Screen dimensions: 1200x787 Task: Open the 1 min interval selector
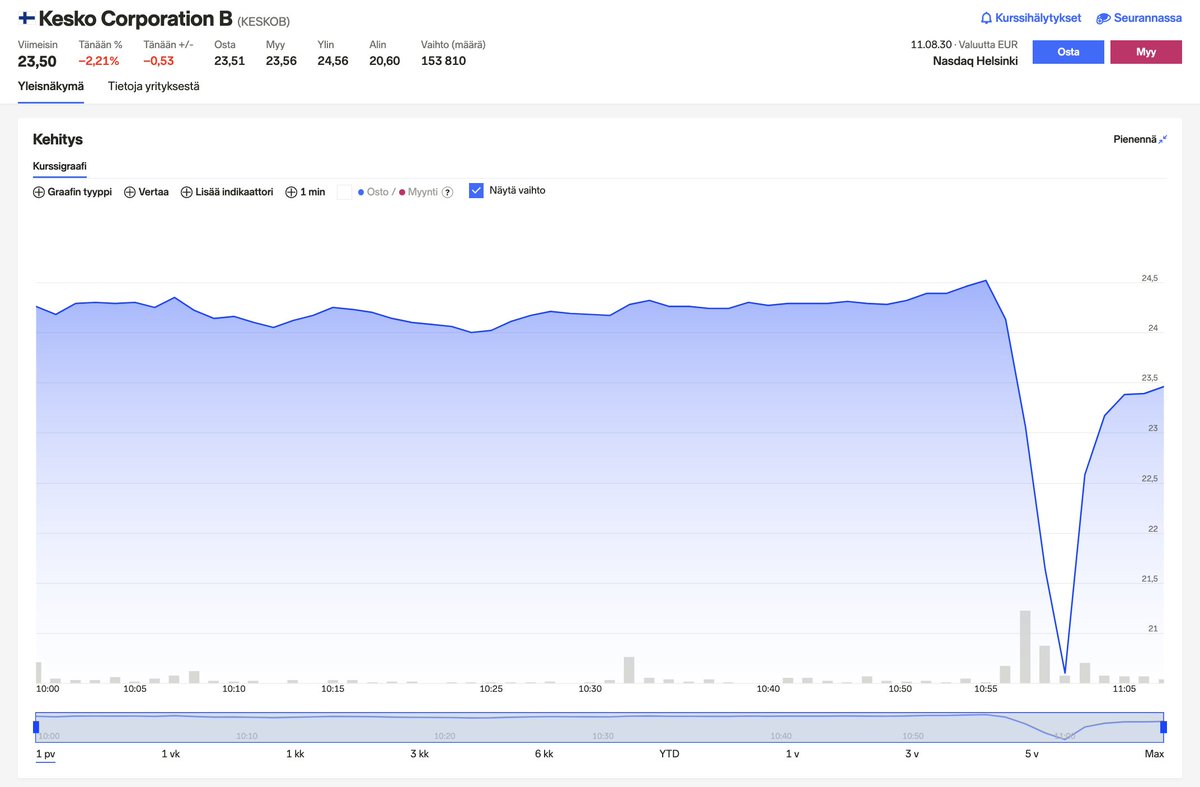tap(305, 192)
